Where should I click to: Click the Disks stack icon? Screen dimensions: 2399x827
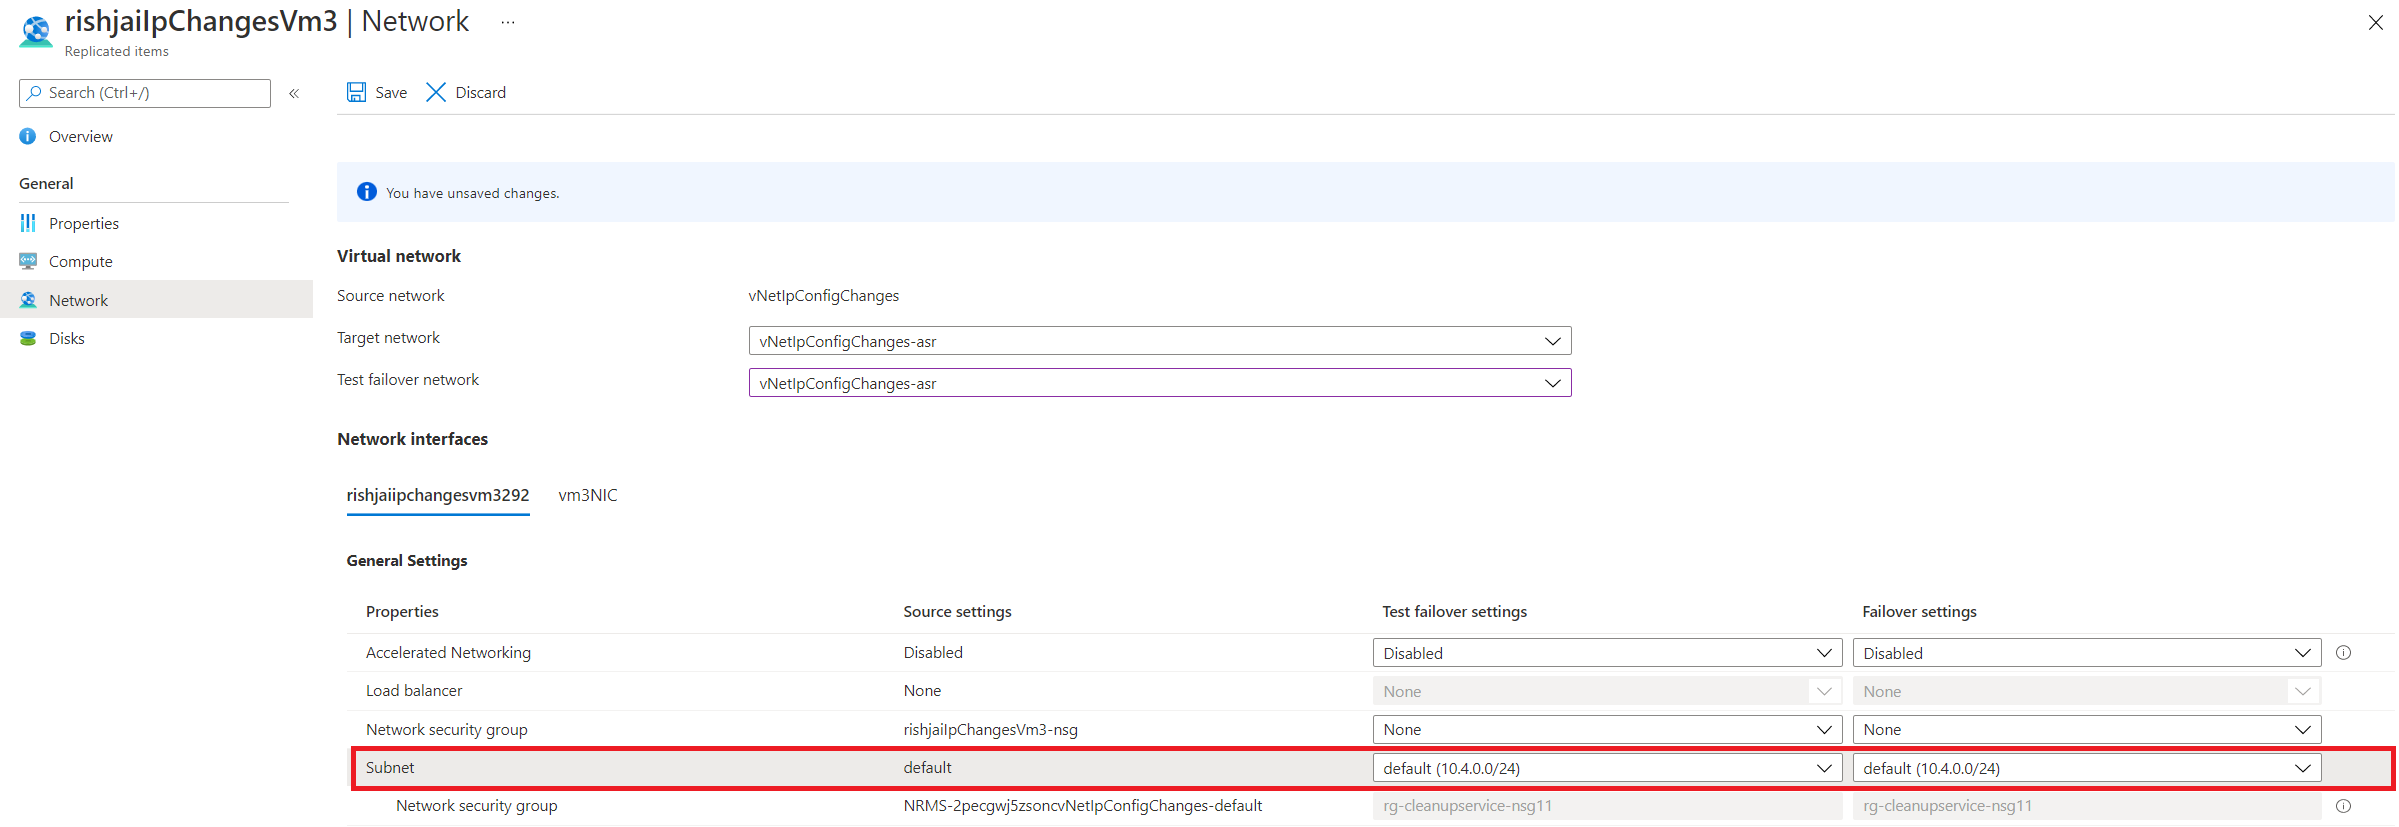coord(28,338)
